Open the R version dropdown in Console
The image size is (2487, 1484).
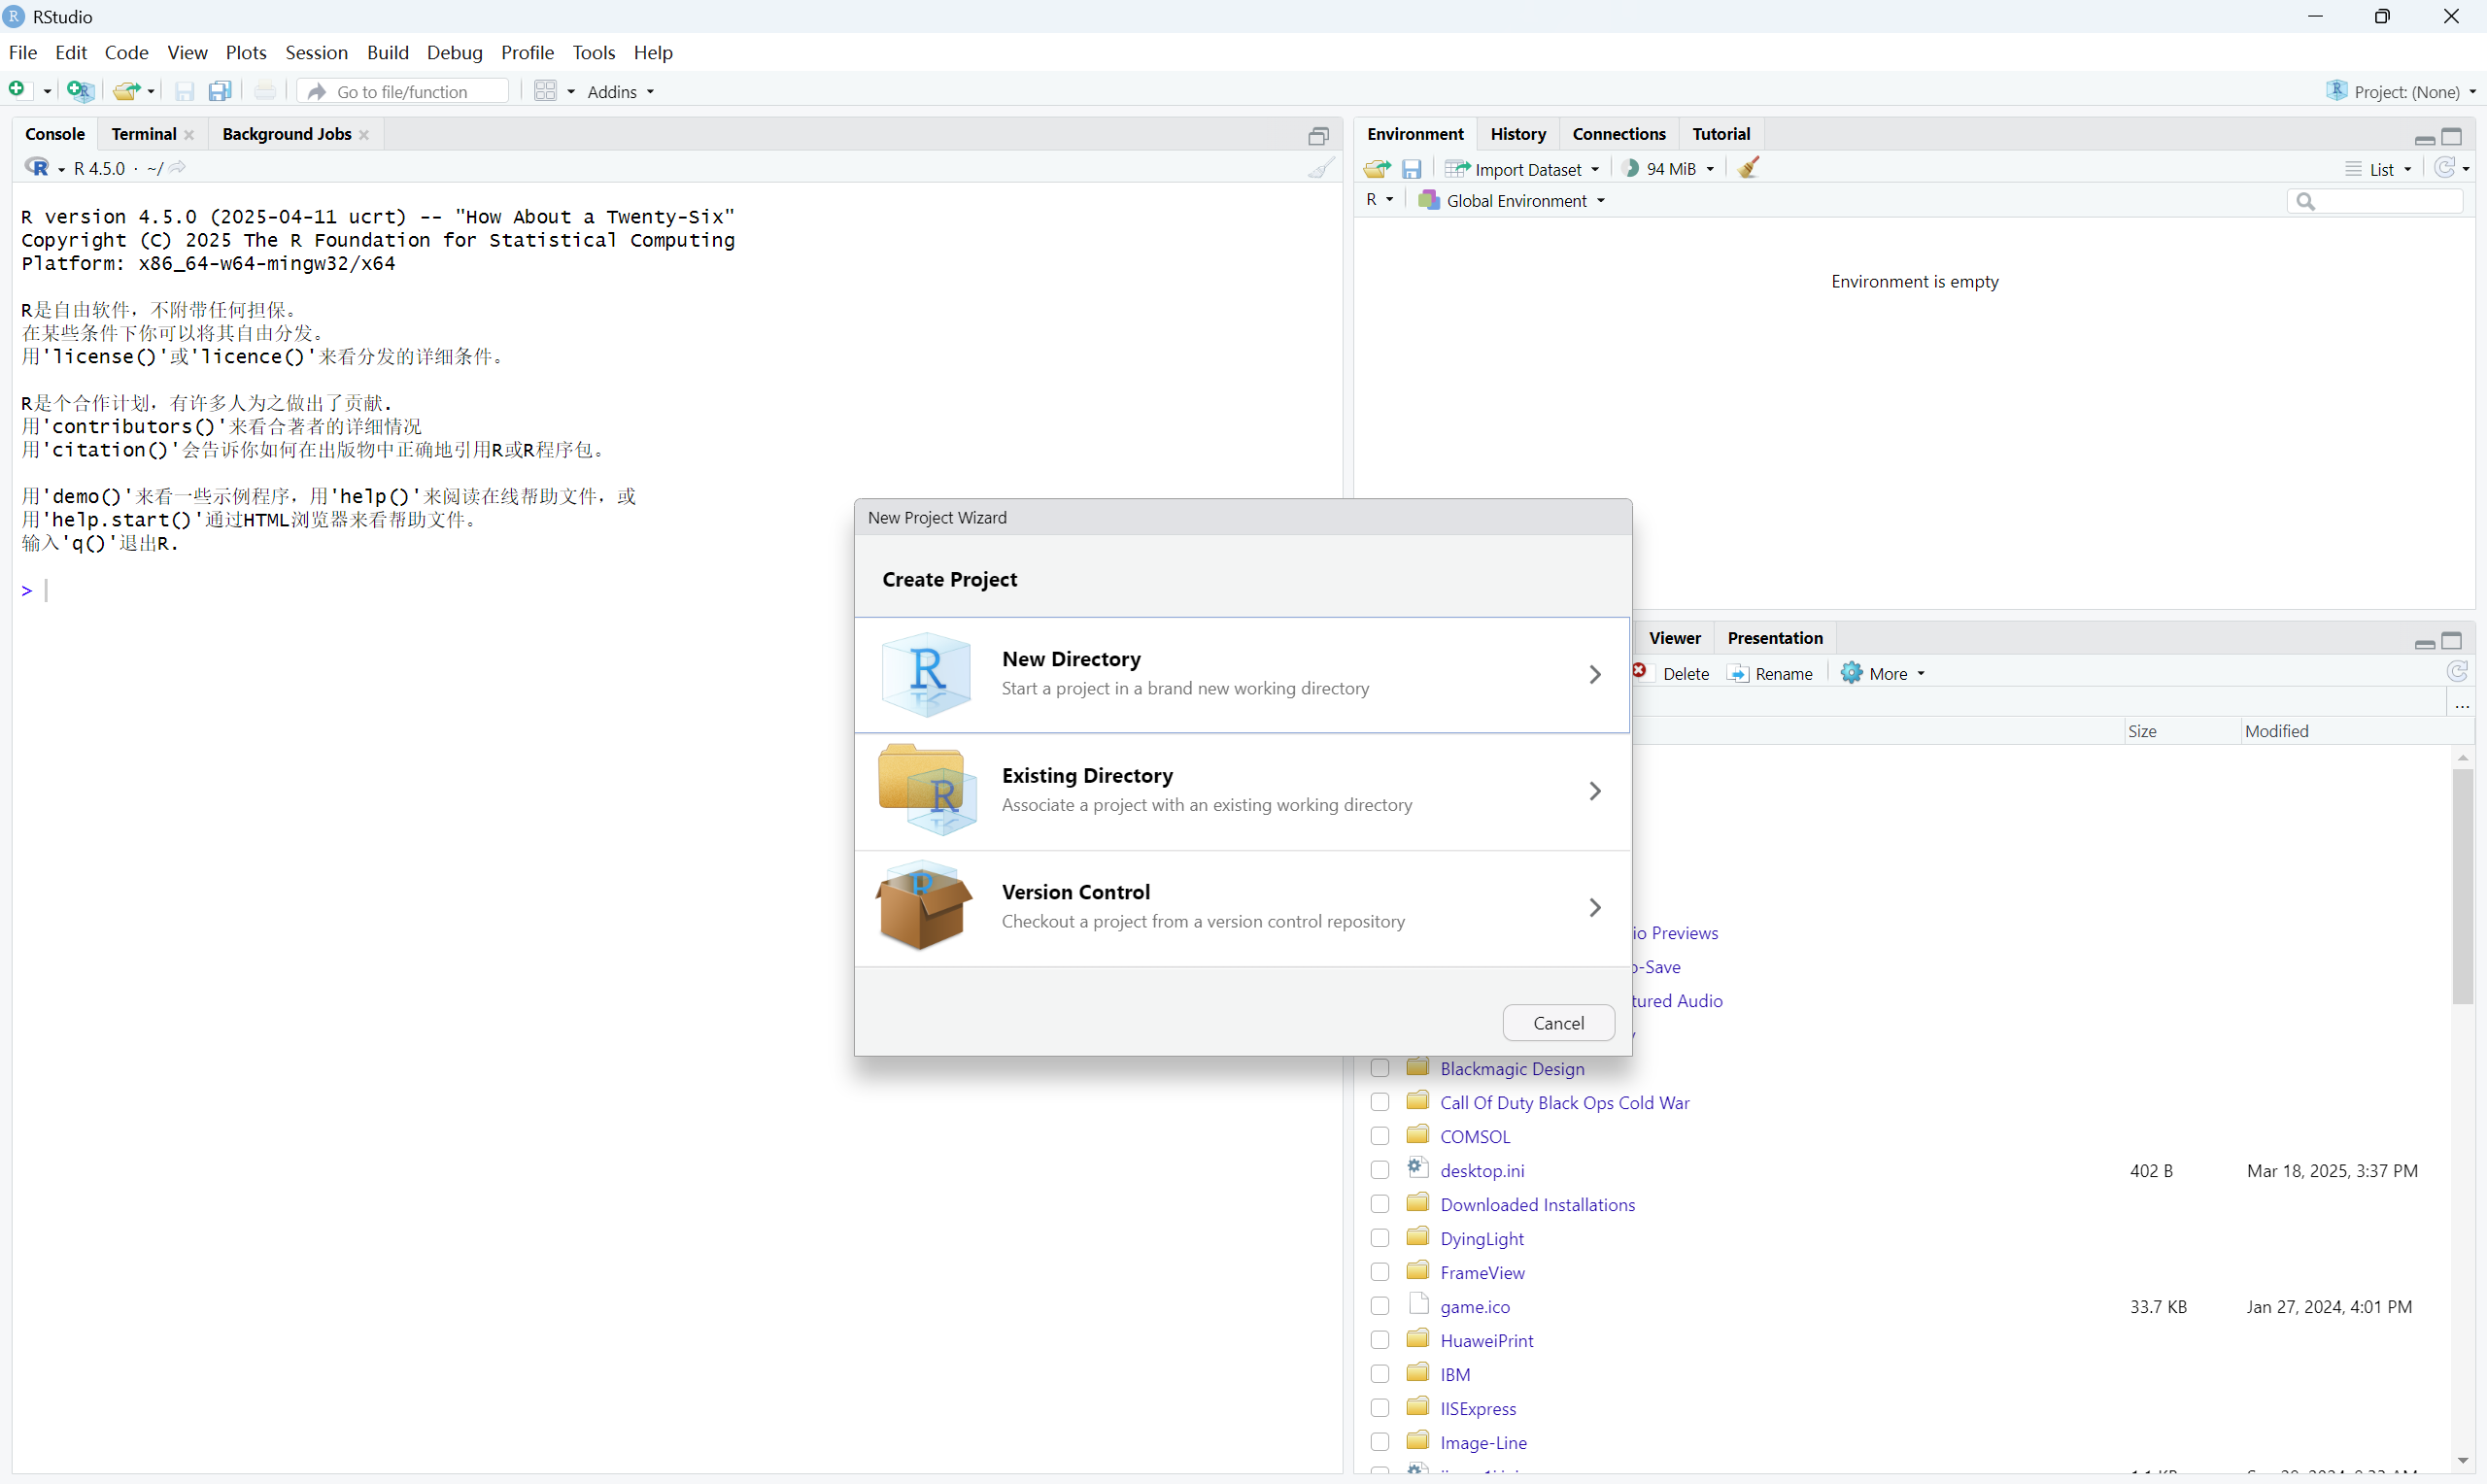(x=44, y=168)
